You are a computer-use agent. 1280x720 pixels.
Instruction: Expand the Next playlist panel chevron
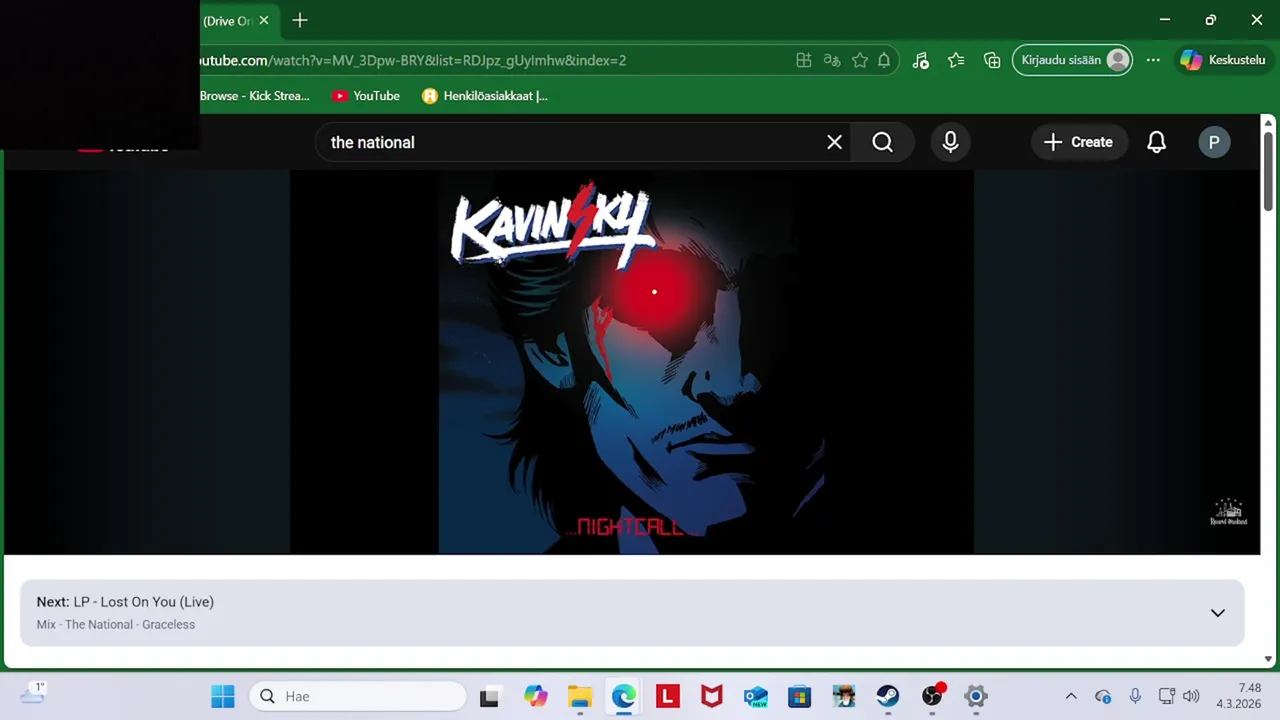click(1217, 613)
